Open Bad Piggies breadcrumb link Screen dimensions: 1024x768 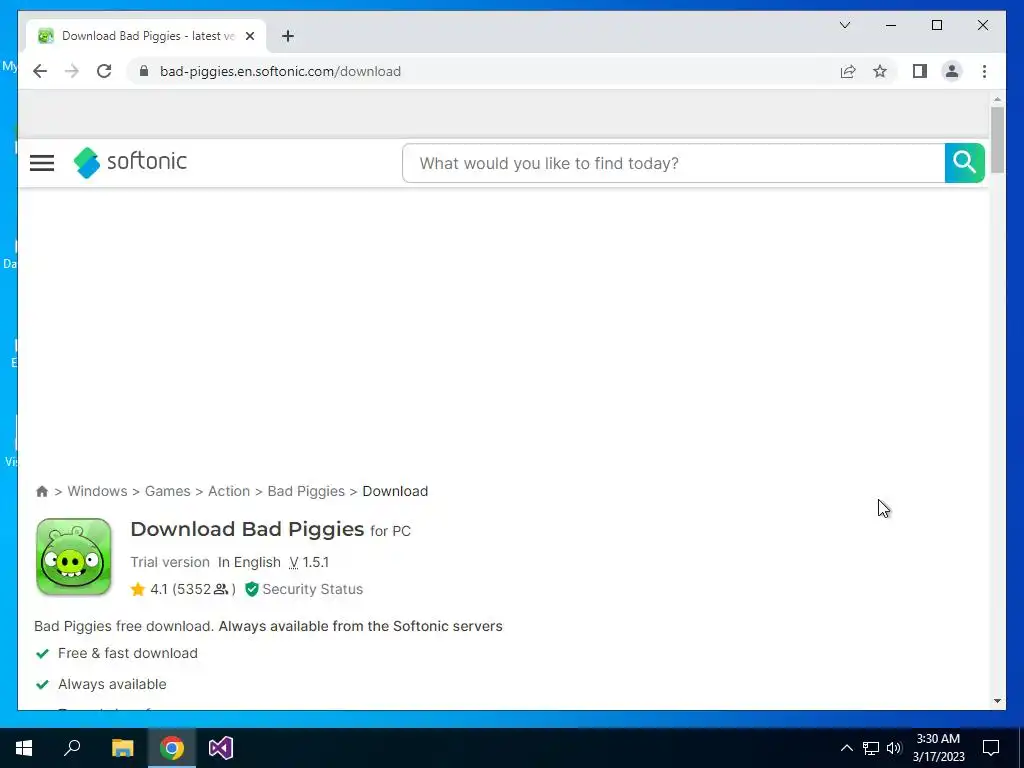point(306,491)
